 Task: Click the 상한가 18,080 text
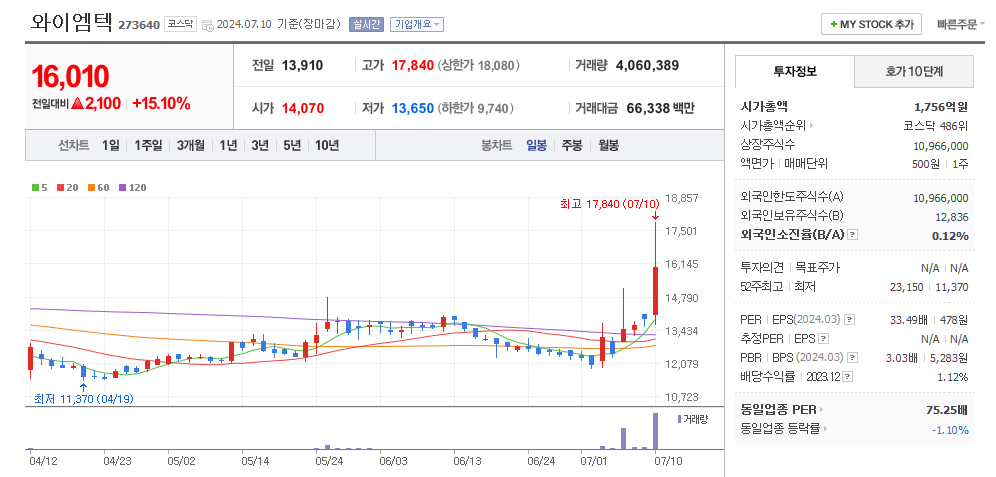point(479,65)
